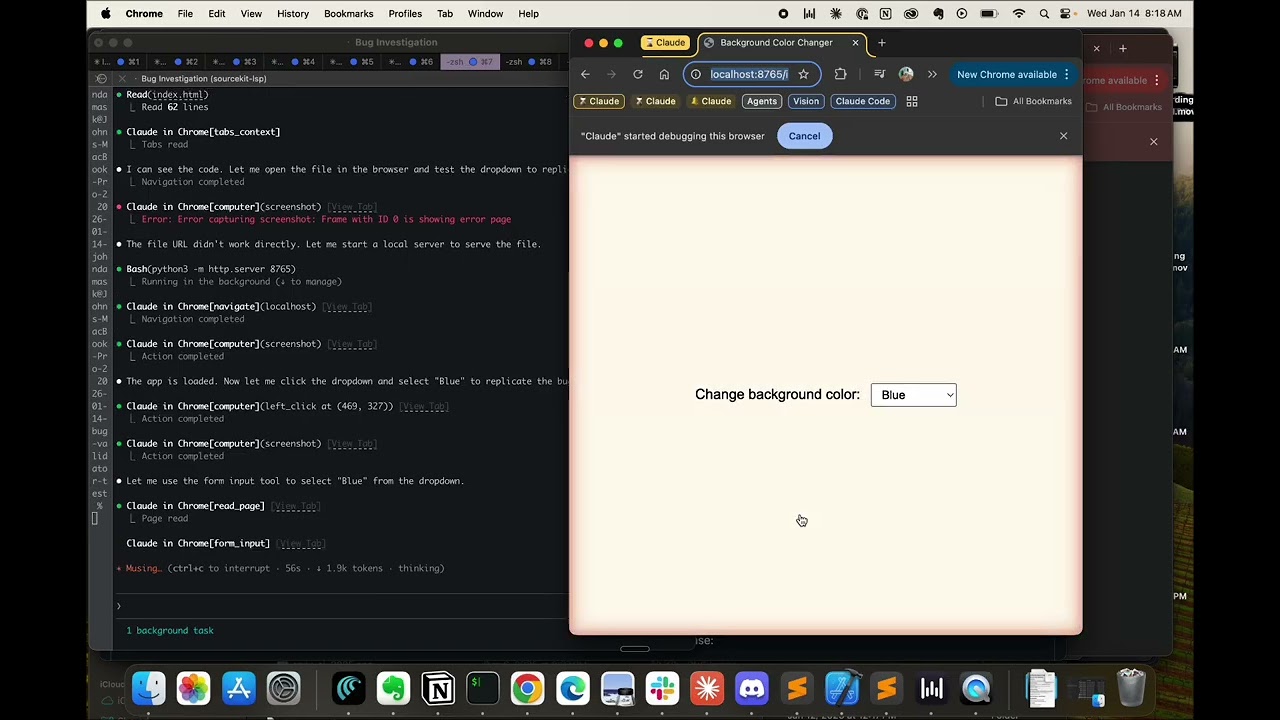This screenshot has height=720, width=1280.
Task: Open Google Chrome from the Dock
Action: coord(527,688)
